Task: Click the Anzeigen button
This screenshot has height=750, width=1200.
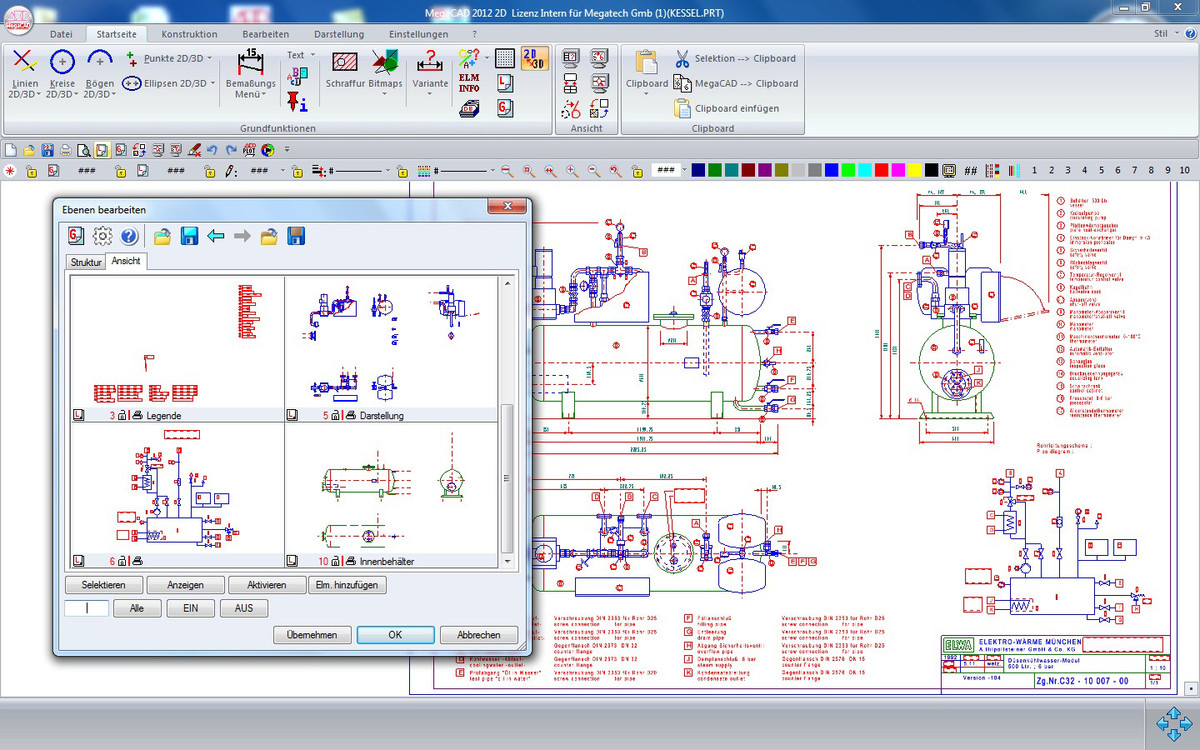Action: click(x=185, y=585)
